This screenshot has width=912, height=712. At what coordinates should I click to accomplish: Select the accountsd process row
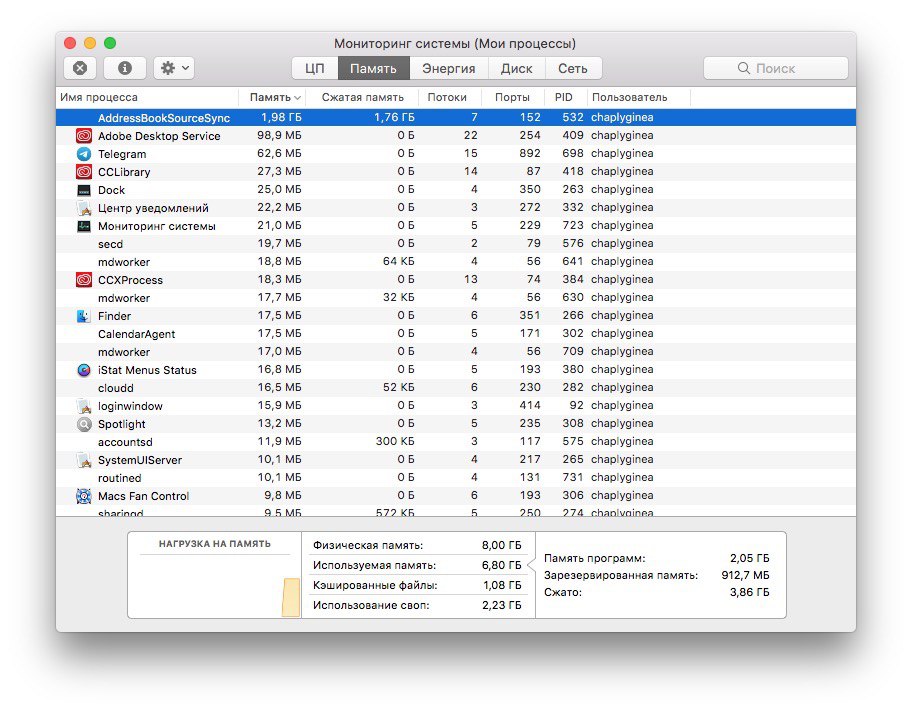[x=456, y=442]
